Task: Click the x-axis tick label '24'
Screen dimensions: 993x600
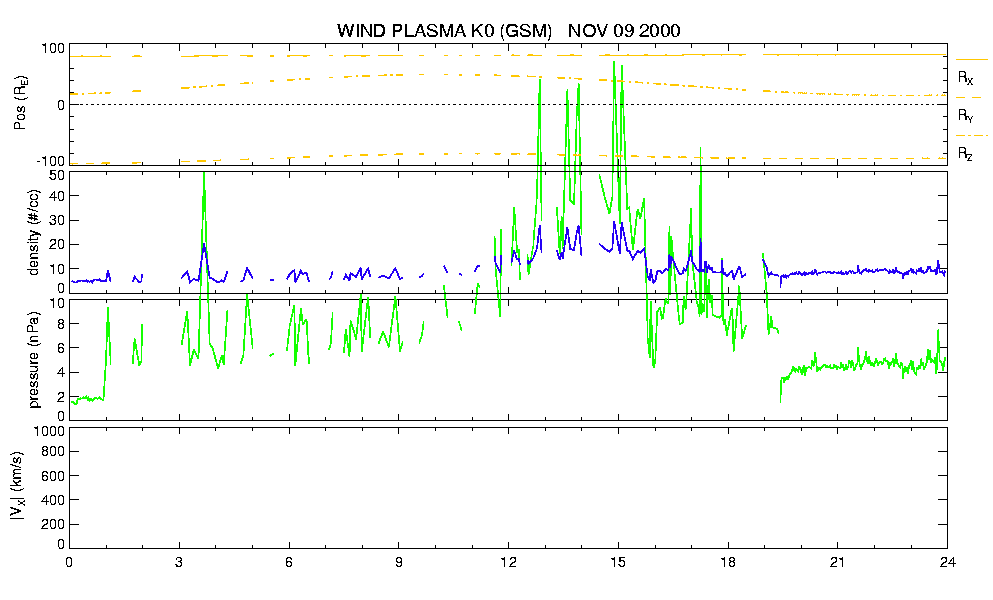Action: click(x=947, y=562)
